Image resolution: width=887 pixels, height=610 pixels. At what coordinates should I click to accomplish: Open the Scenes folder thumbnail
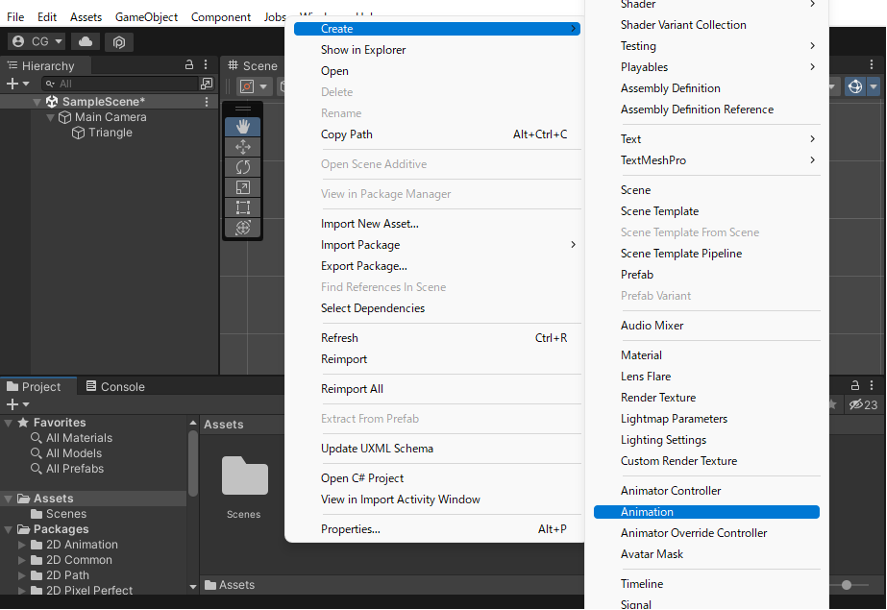[x=244, y=475]
